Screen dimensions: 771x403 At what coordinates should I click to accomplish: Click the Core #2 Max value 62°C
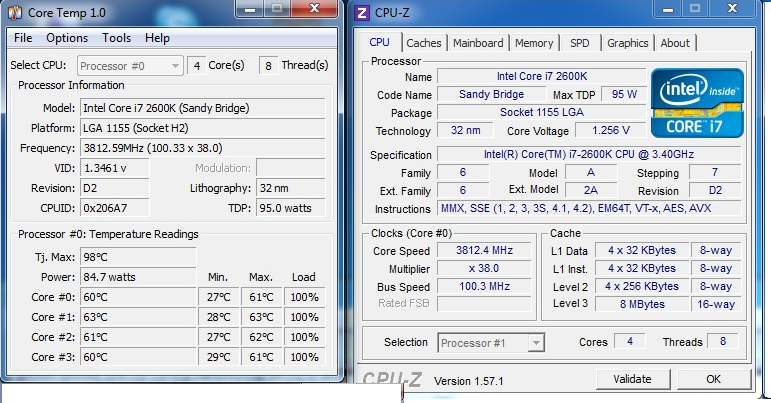(262, 337)
